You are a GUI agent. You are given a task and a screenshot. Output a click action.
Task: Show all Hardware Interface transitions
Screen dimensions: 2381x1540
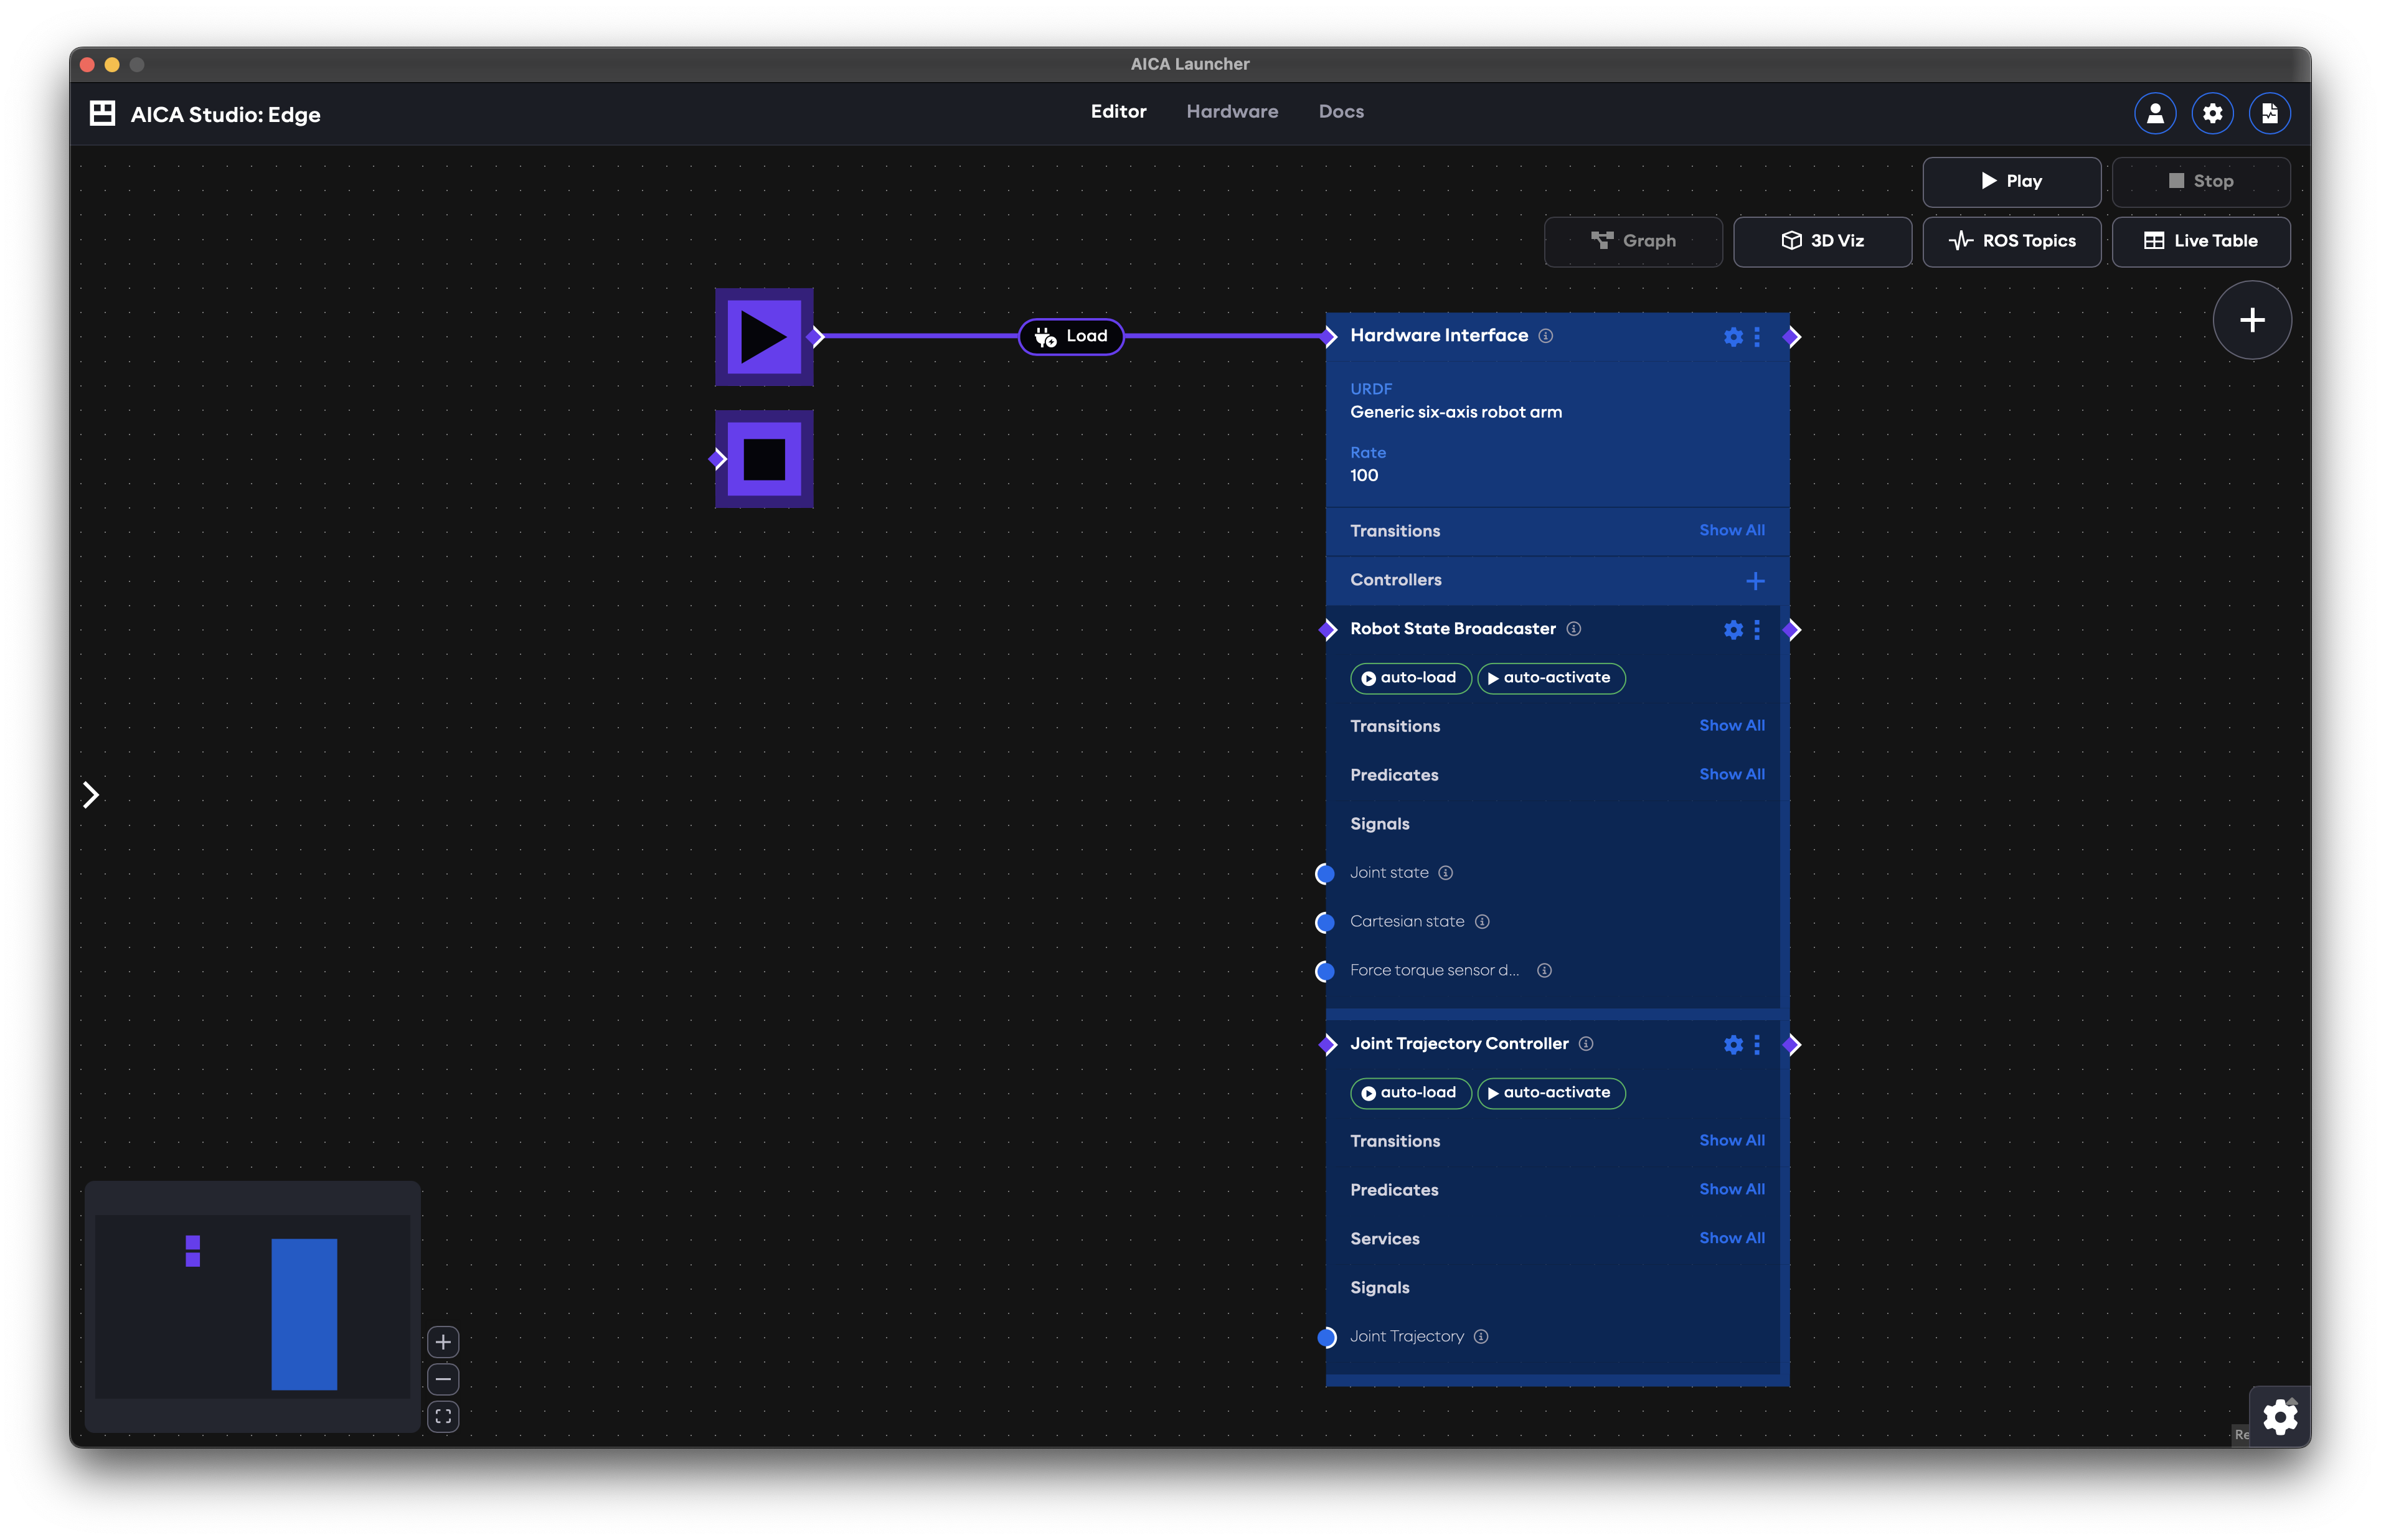[1731, 530]
